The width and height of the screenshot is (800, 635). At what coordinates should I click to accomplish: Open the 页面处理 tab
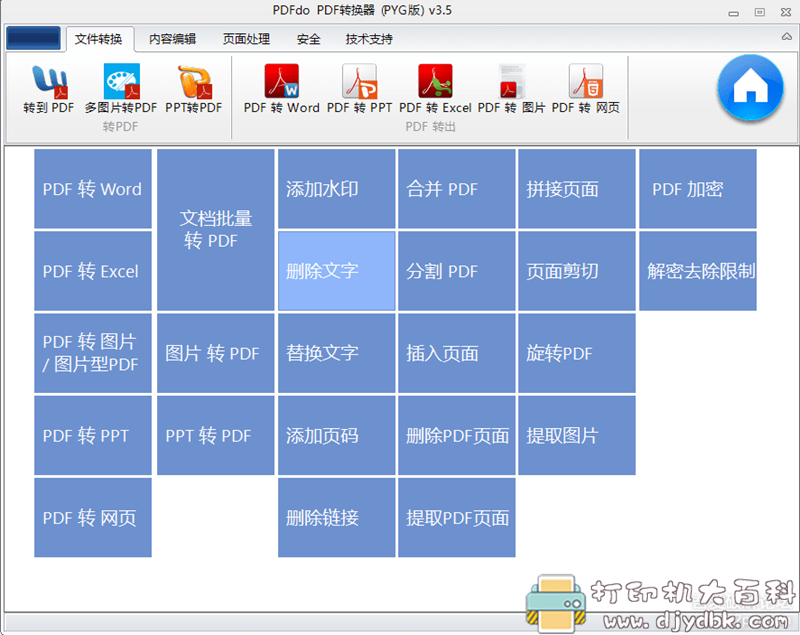pyautogui.click(x=246, y=39)
